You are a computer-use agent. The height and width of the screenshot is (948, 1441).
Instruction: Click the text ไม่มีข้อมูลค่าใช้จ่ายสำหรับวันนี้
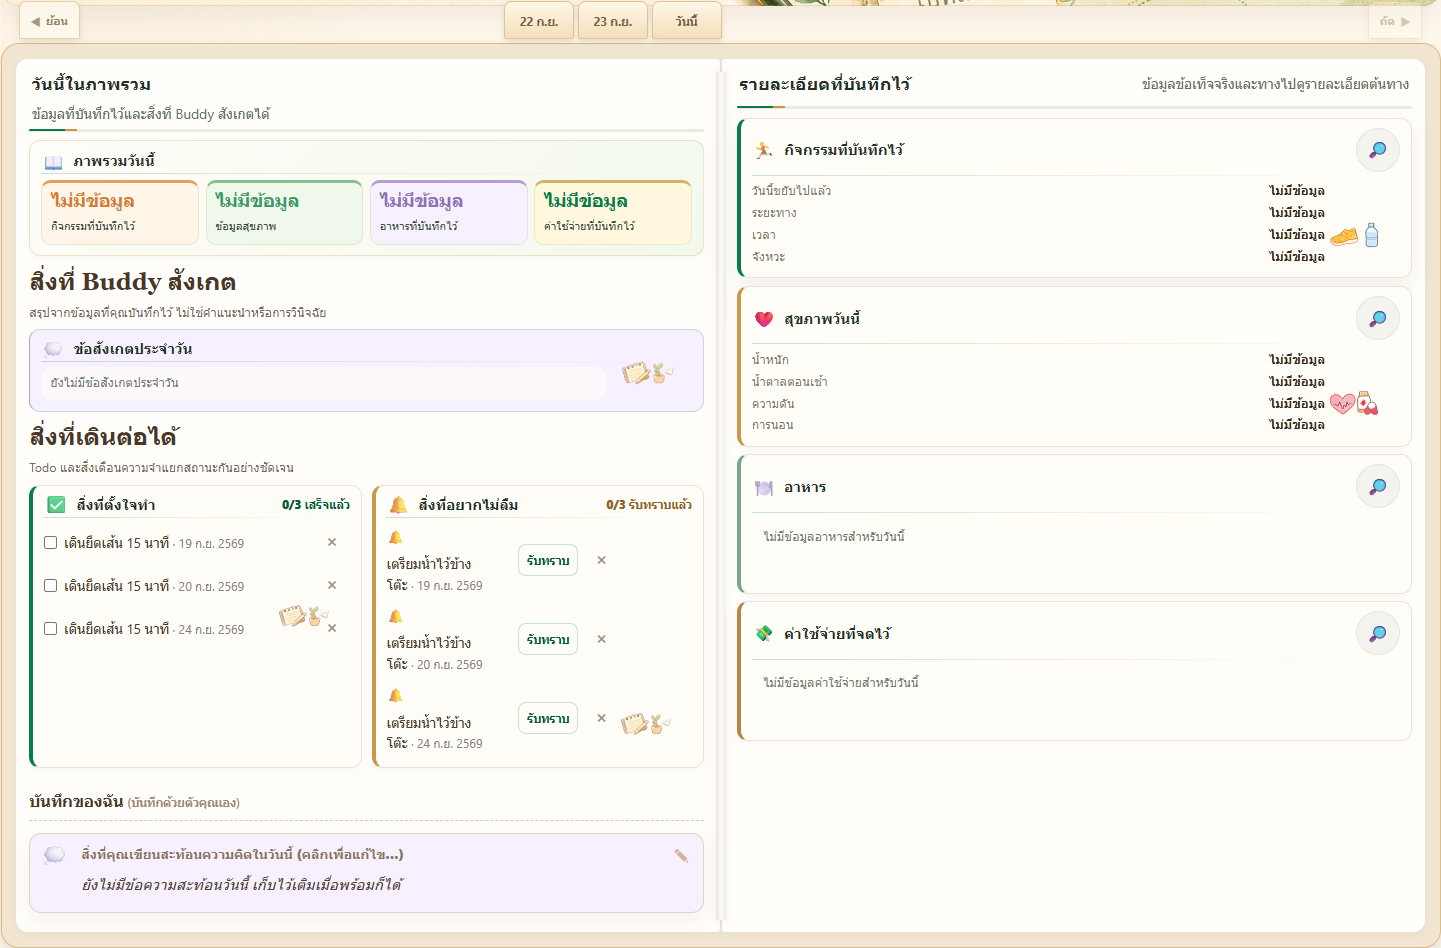pyautogui.click(x=841, y=683)
